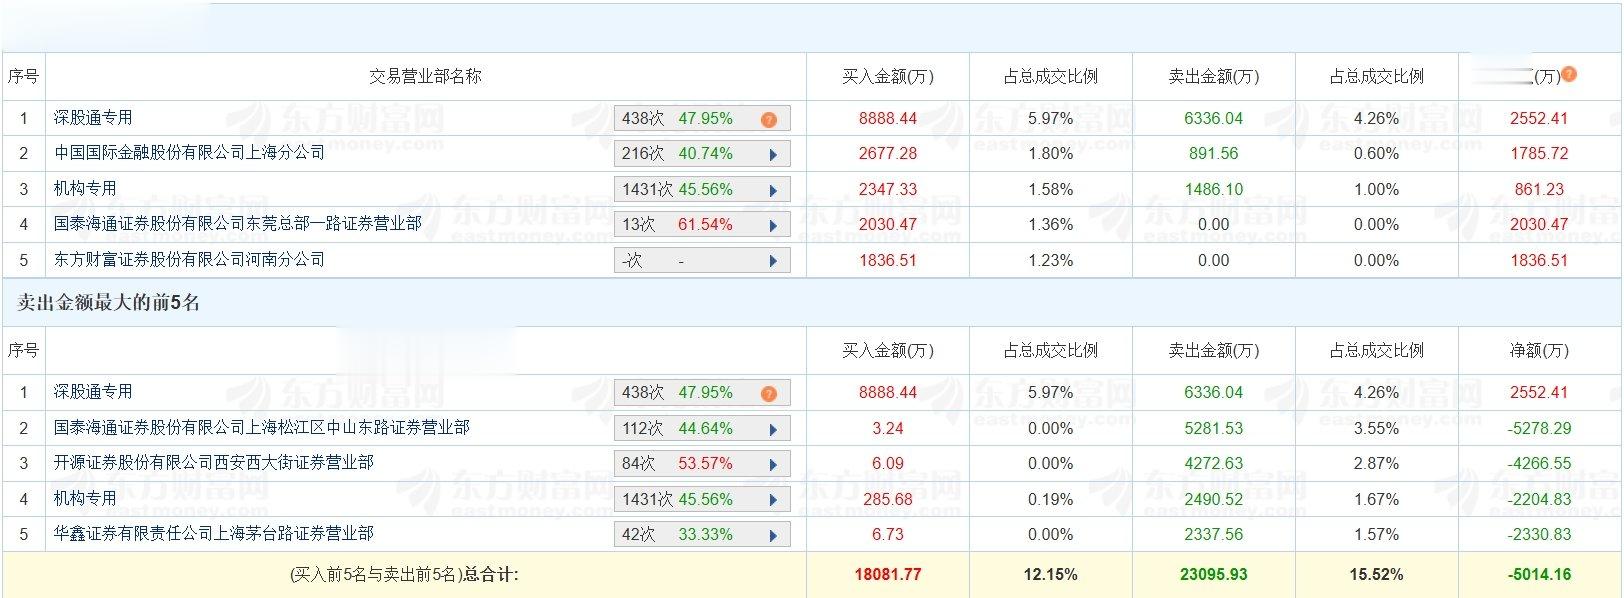
Task: Click arrow beside 84次 53.57% stats box
Action: coord(773,465)
